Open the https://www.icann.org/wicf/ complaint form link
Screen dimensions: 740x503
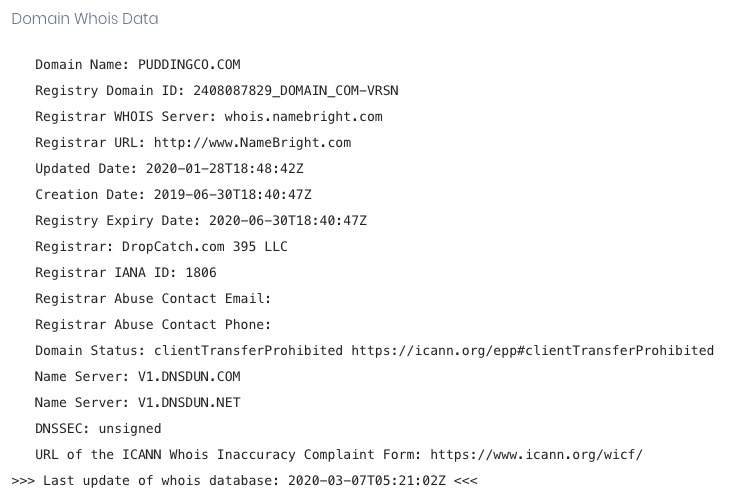[x=535, y=455]
